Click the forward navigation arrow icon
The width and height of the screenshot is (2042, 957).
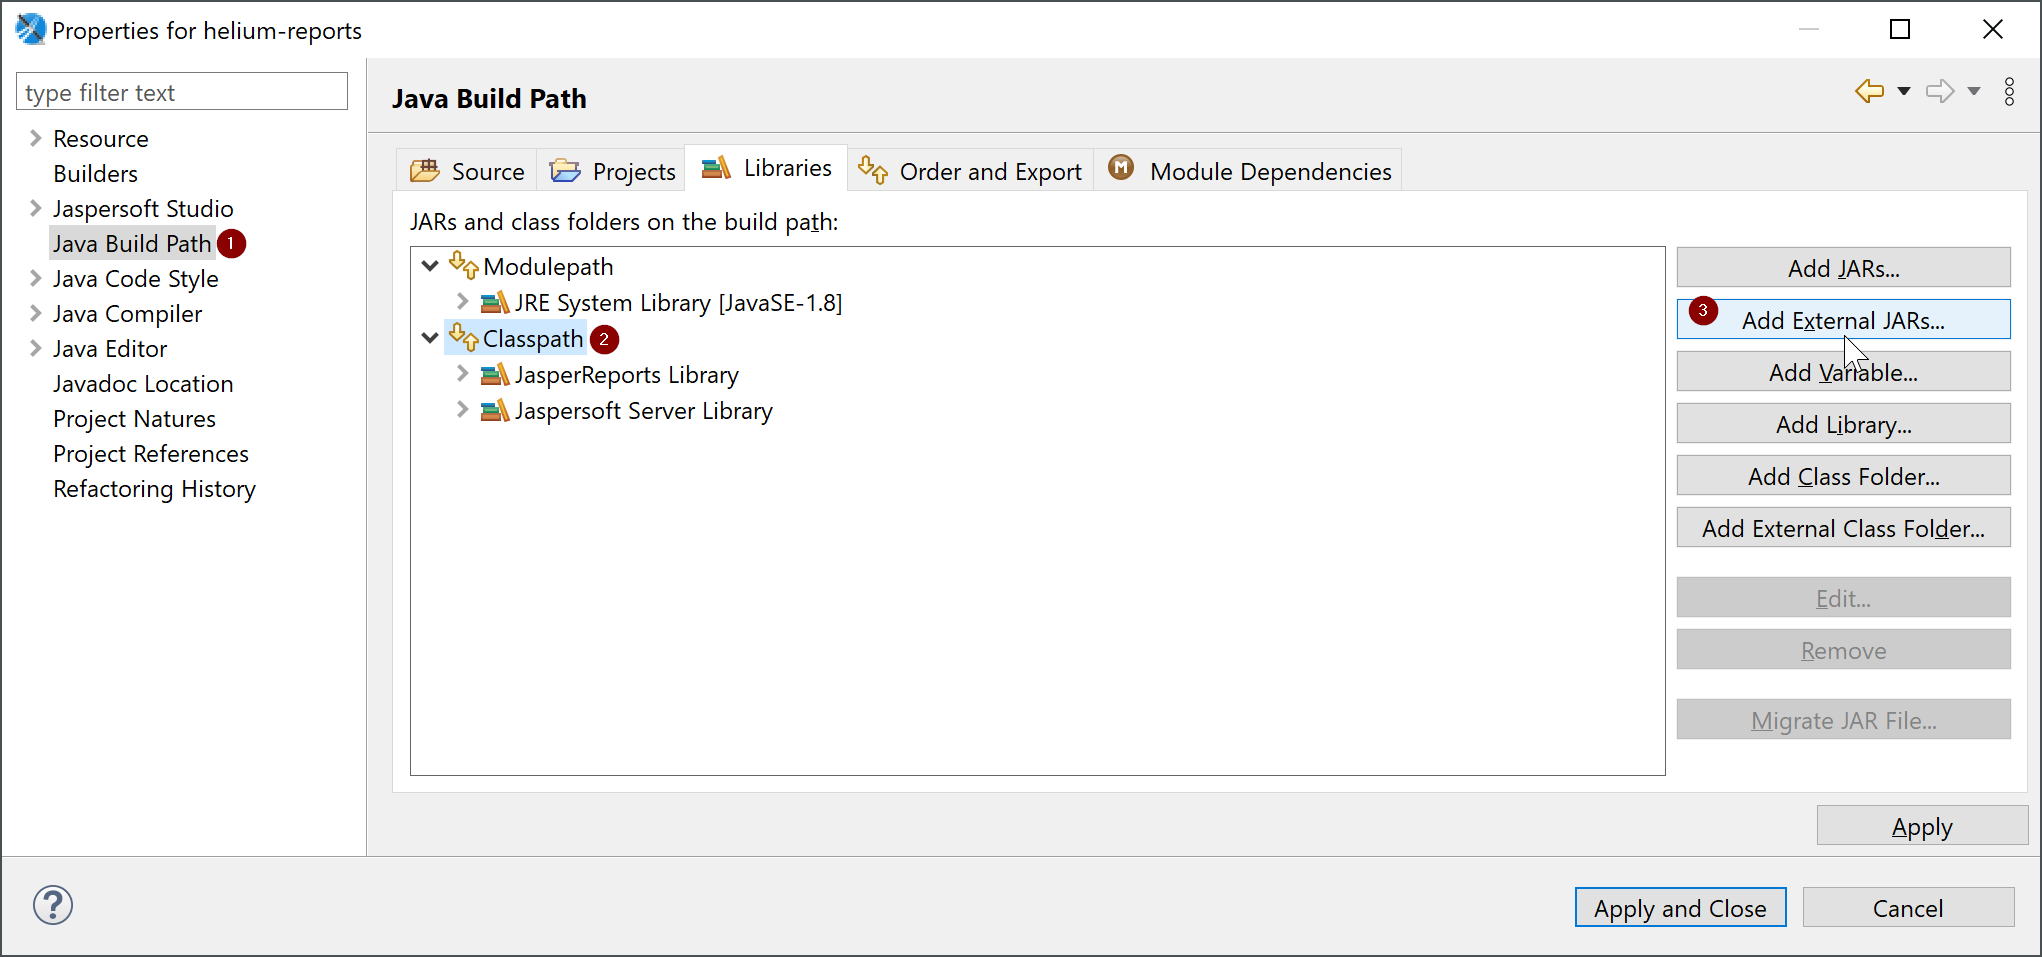click(1940, 91)
